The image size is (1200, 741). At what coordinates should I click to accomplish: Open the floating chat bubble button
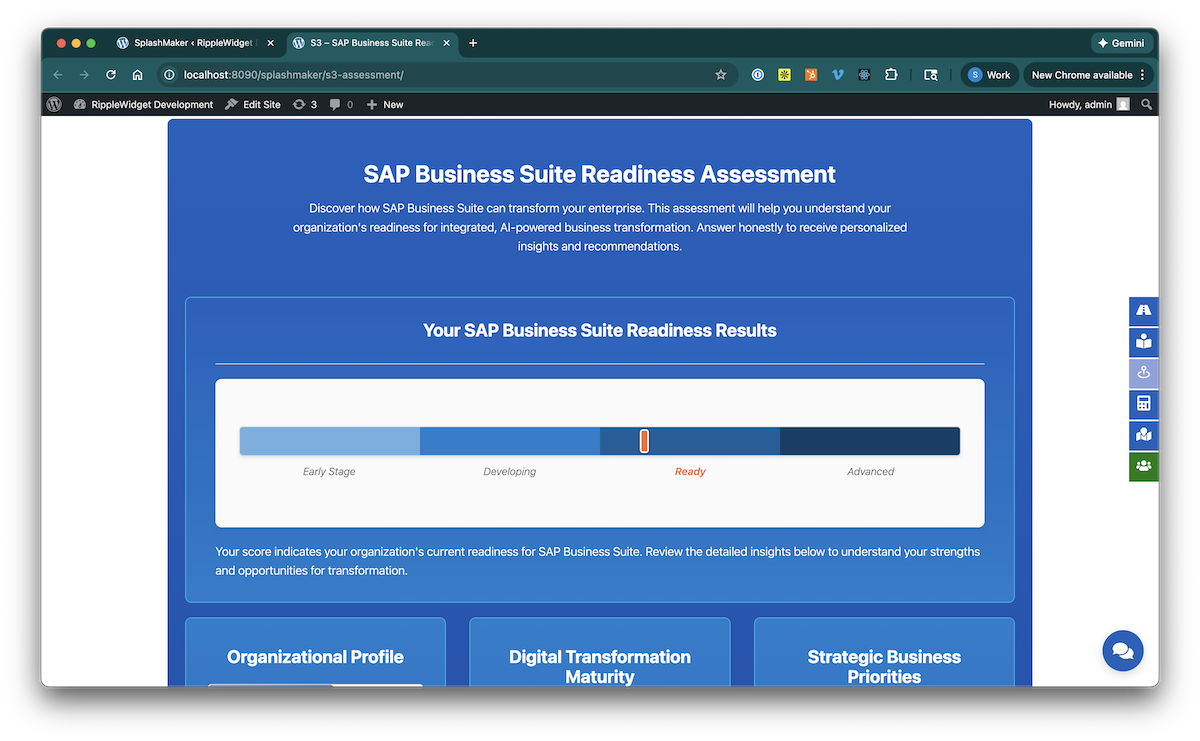(x=1122, y=651)
